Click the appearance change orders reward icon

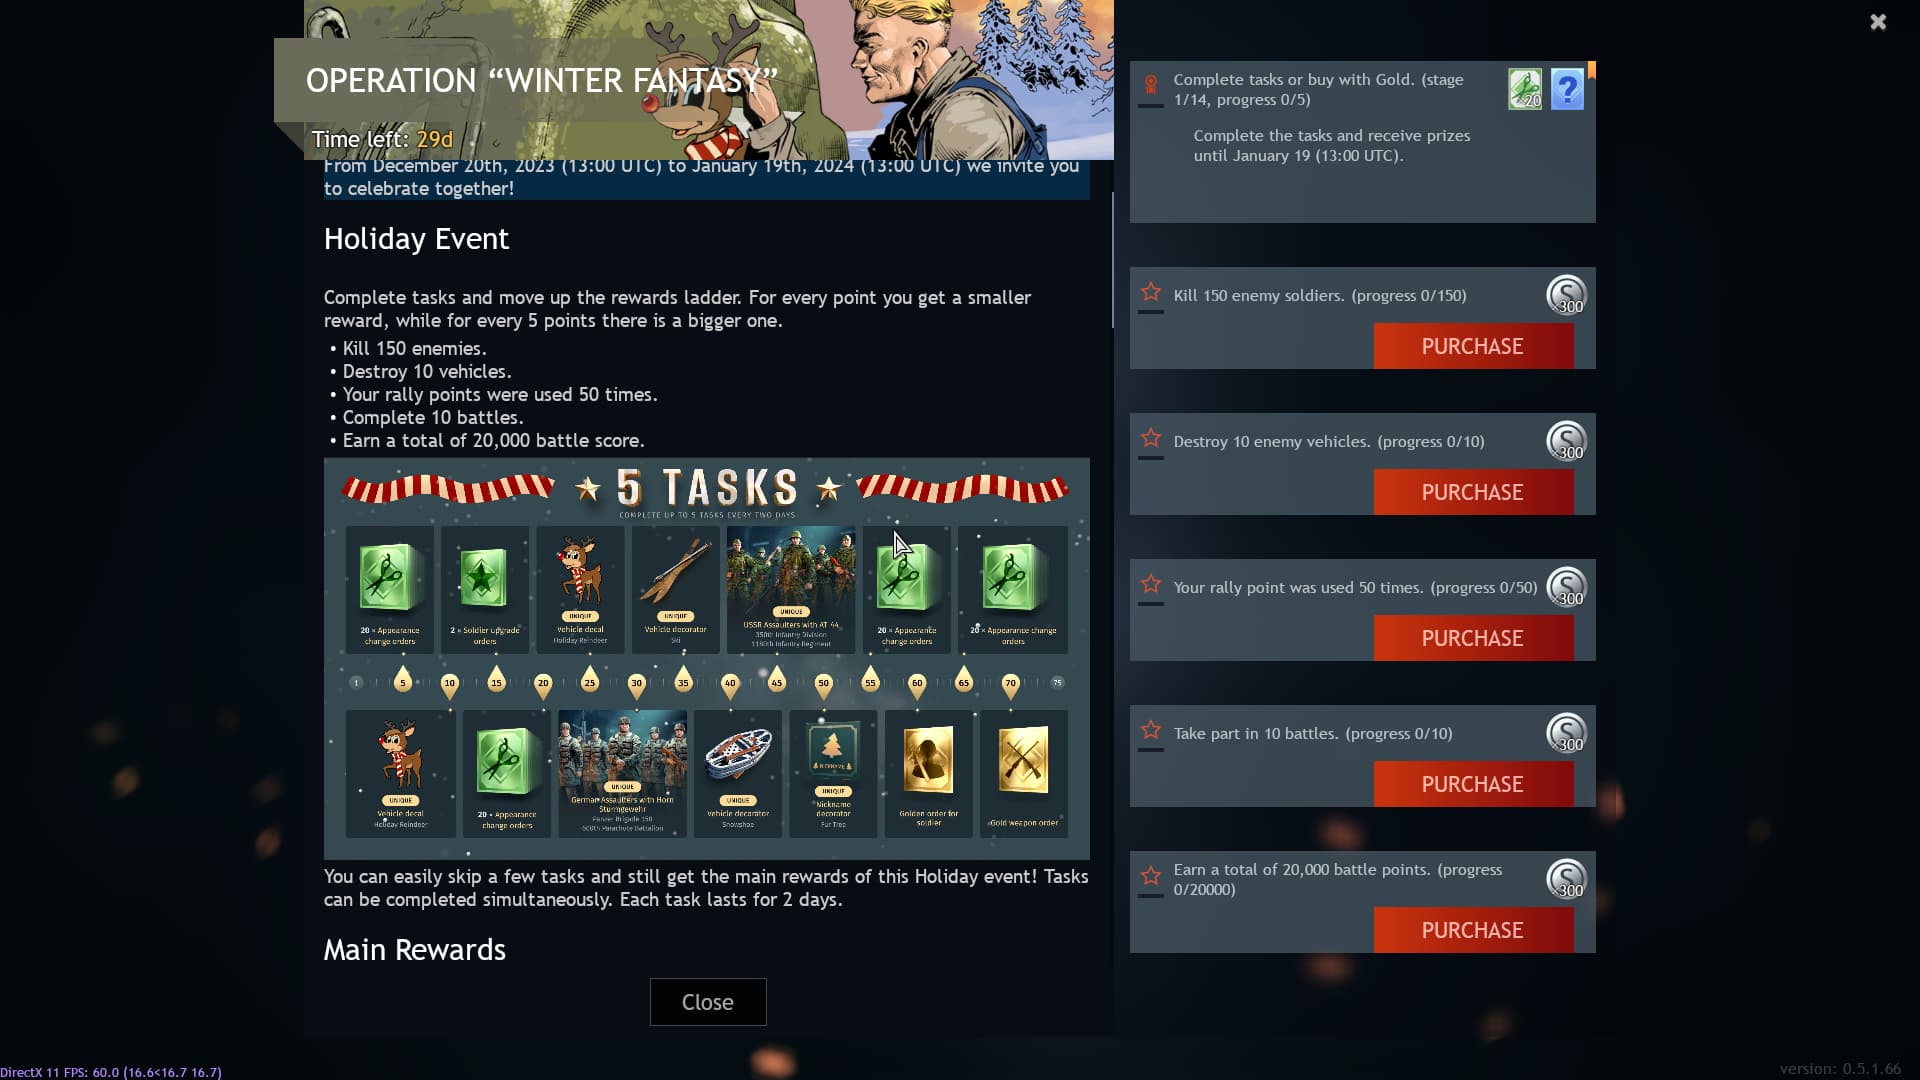(1525, 89)
